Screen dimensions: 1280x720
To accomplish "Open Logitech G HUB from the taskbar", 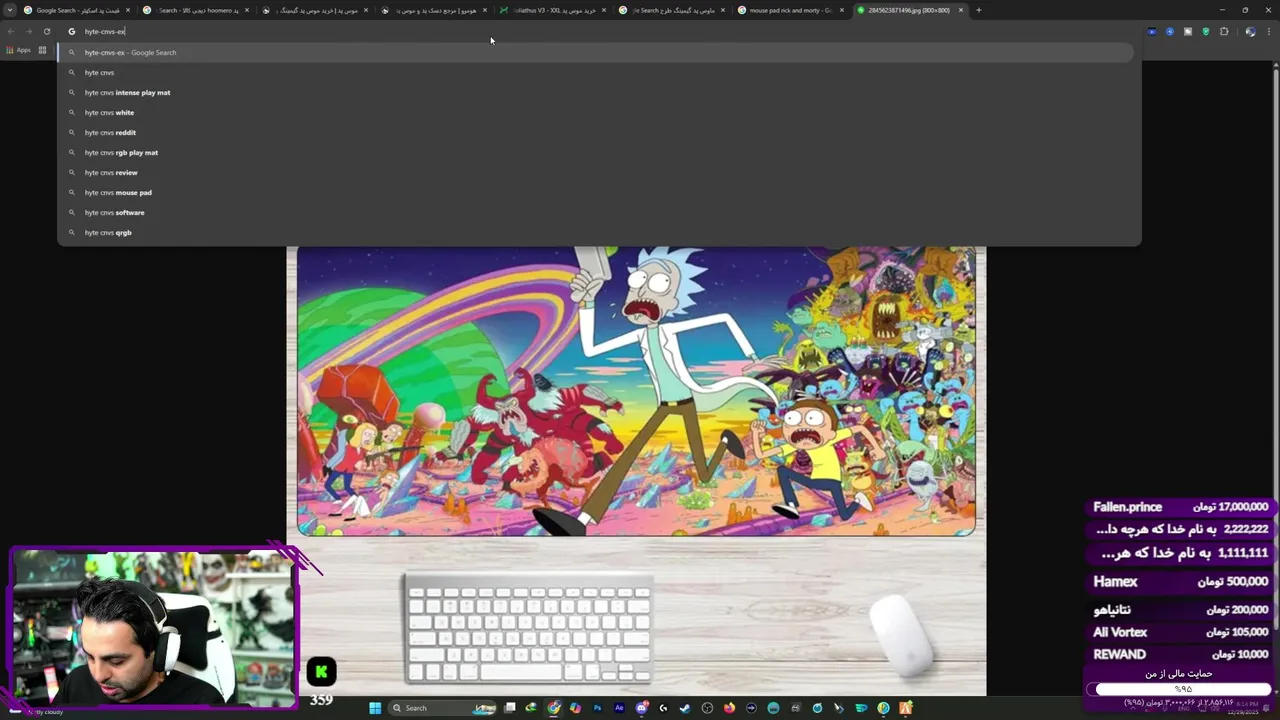I will [663, 708].
